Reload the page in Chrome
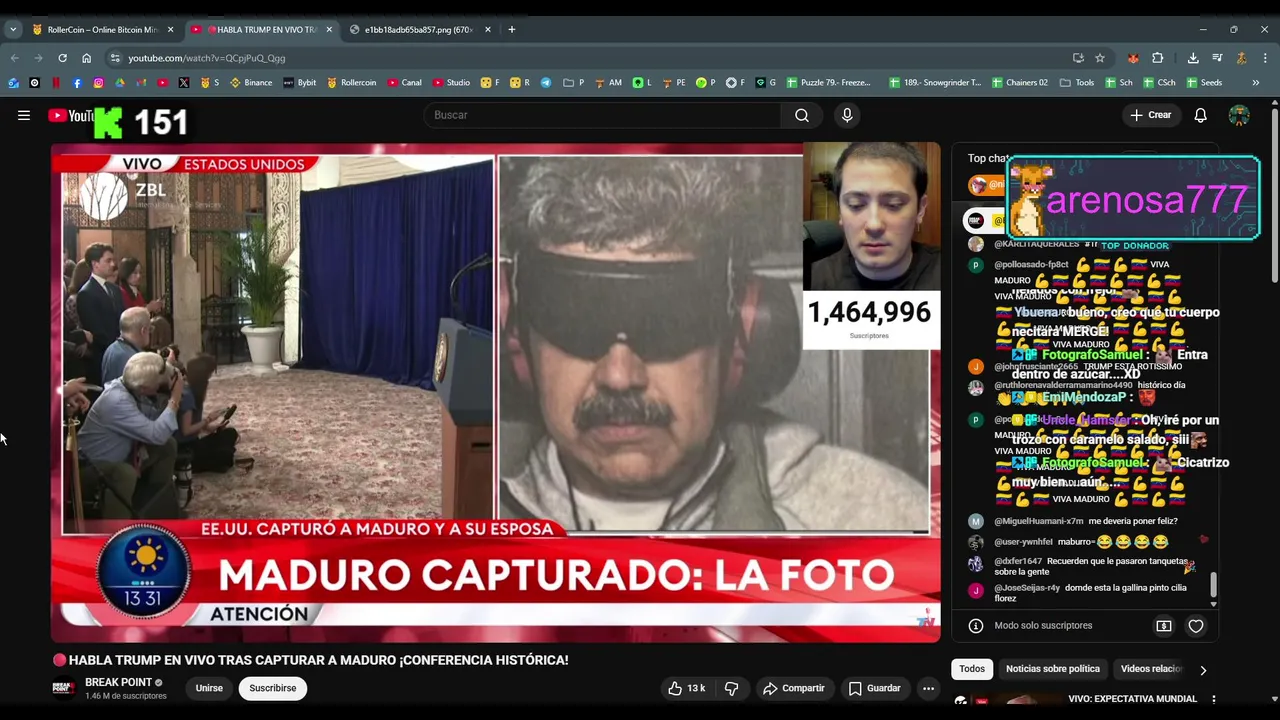Viewport: 1280px width, 720px height. [62, 58]
